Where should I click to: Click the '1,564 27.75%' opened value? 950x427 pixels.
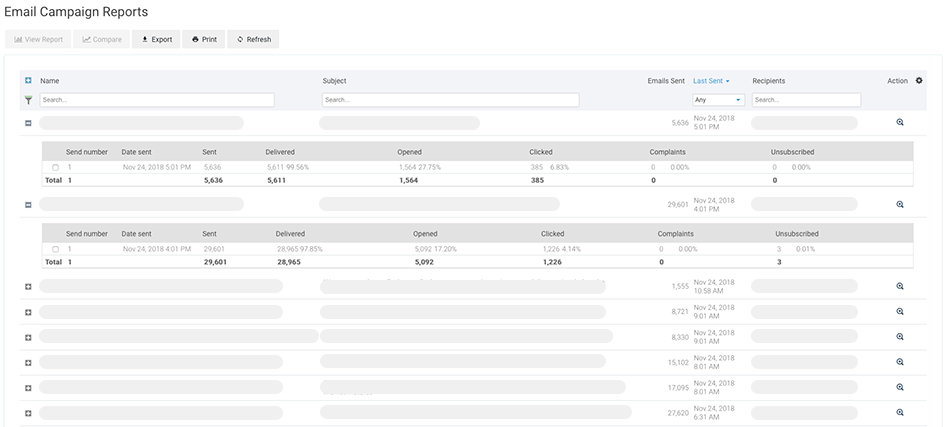pyautogui.click(x=420, y=167)
